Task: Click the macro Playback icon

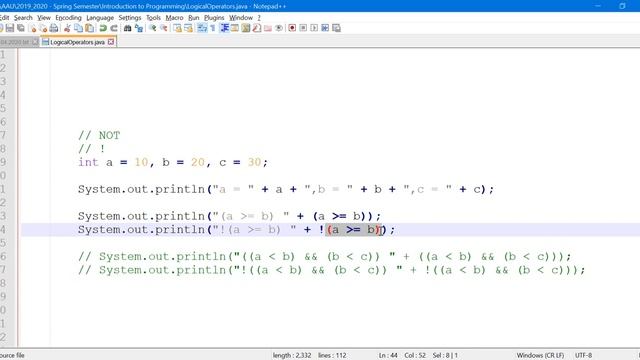Action: 314,28
